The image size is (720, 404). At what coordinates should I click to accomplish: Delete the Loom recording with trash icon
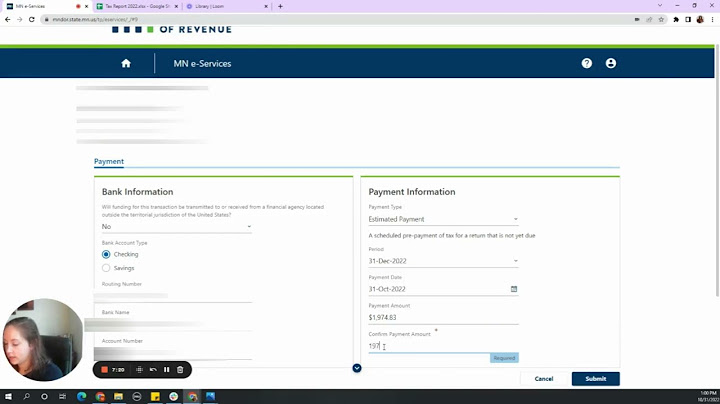point(180,370)
